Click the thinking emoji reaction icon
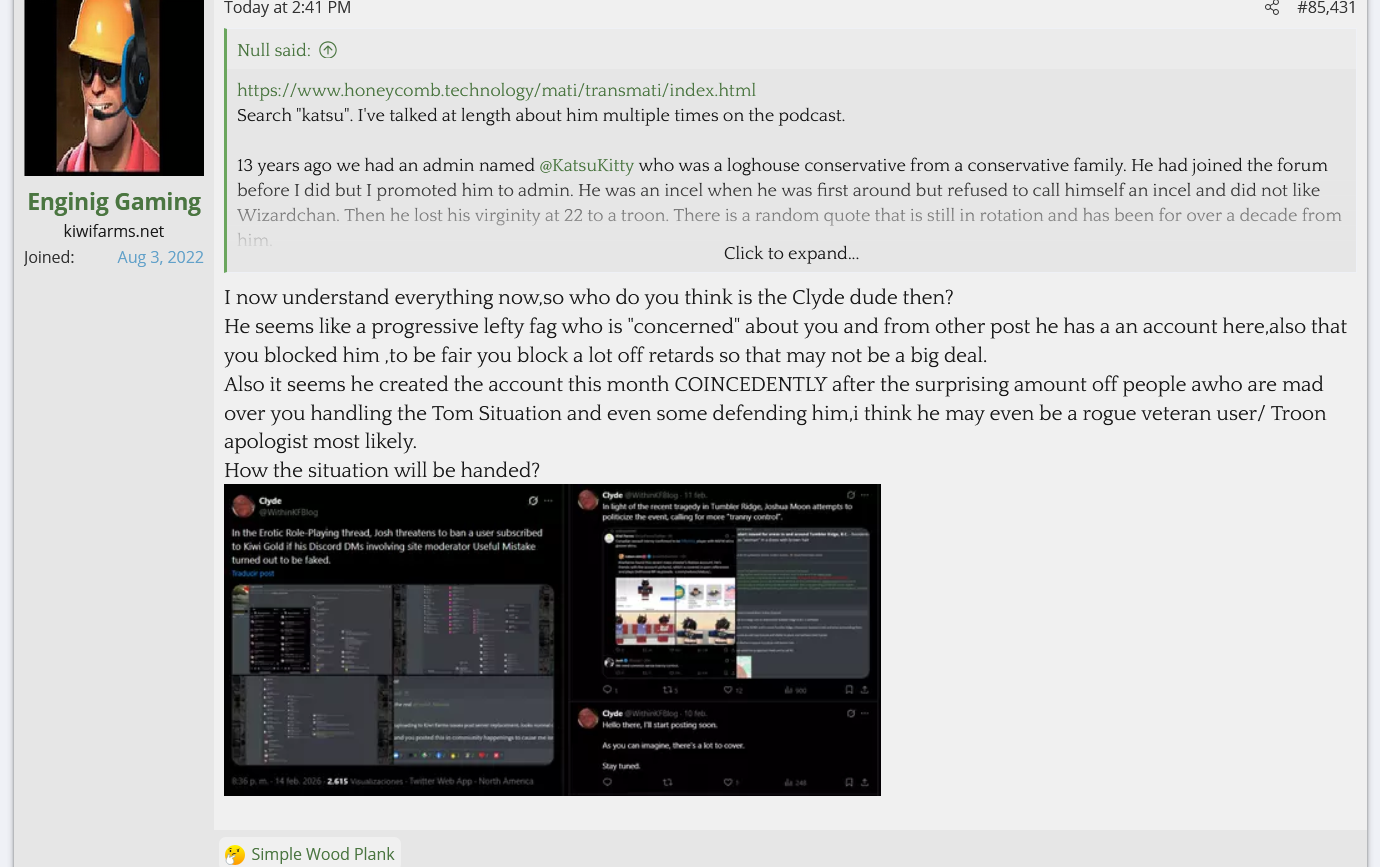Image resolution: width=1380 pixels, height=867 pixels. 235,854
